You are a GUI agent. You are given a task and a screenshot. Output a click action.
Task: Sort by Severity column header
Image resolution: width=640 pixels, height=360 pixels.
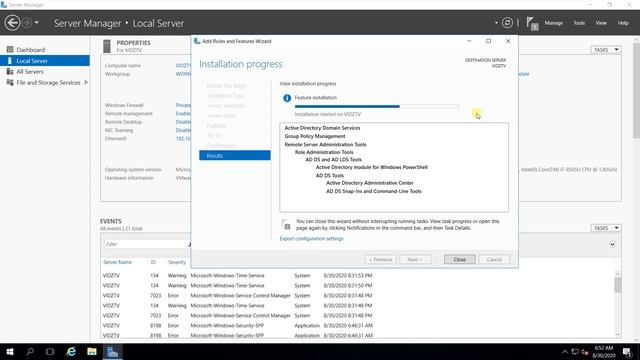coord(177,262)
